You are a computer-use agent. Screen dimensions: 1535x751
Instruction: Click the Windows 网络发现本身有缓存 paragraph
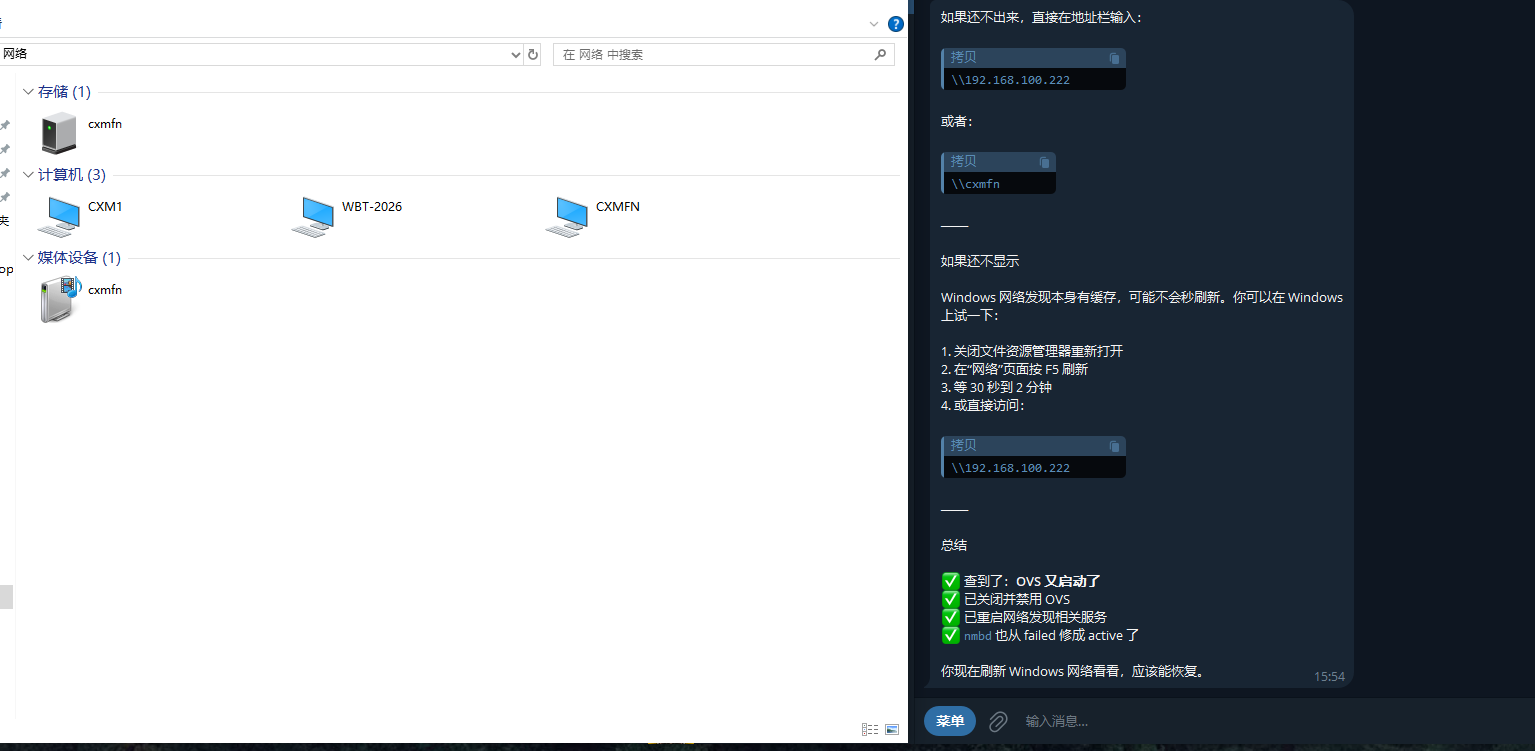coord(1142,306)
